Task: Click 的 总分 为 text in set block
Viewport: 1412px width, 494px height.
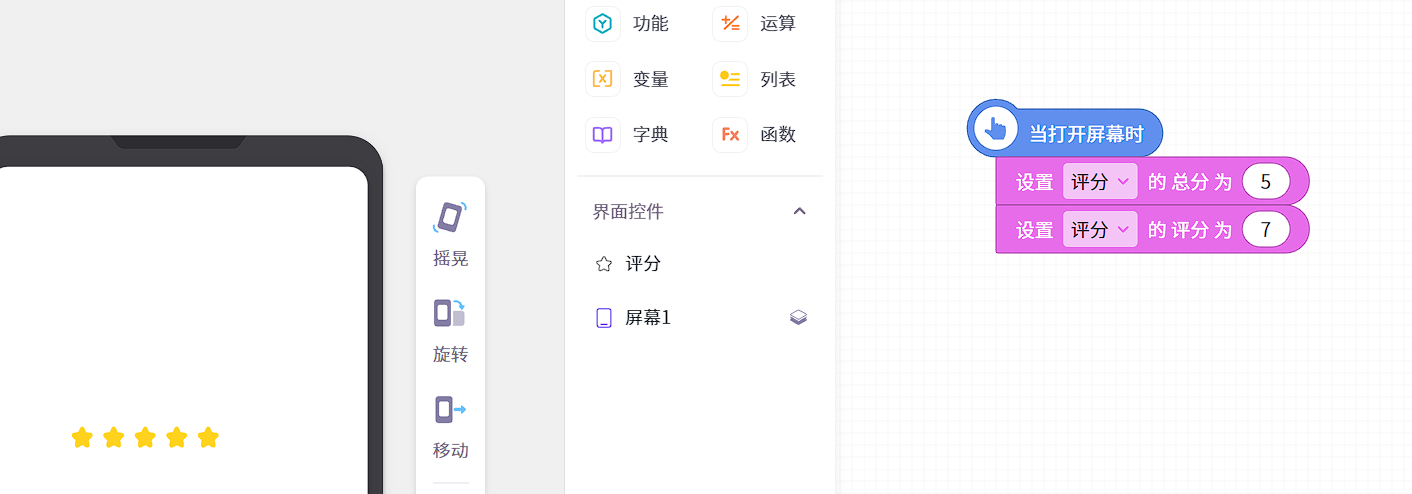Action: click(x=1190, y=182)
